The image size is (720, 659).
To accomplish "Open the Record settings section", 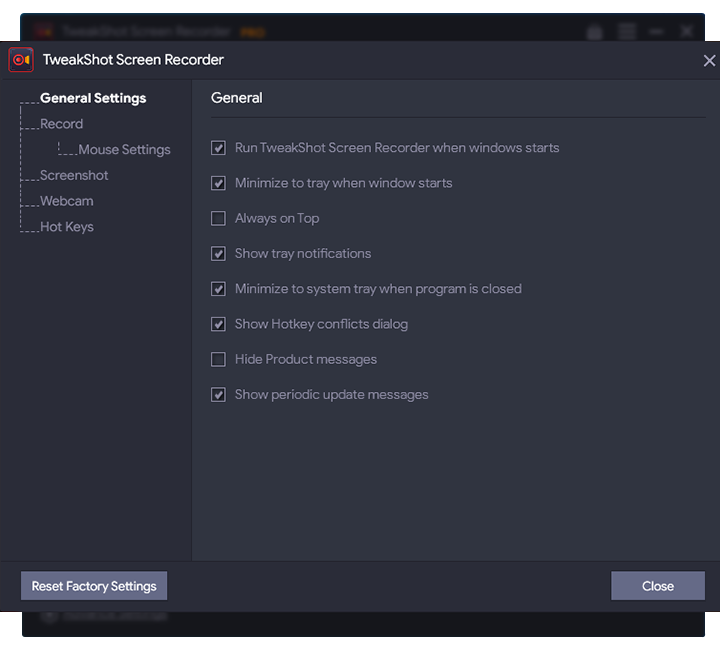I will point(61,124).
